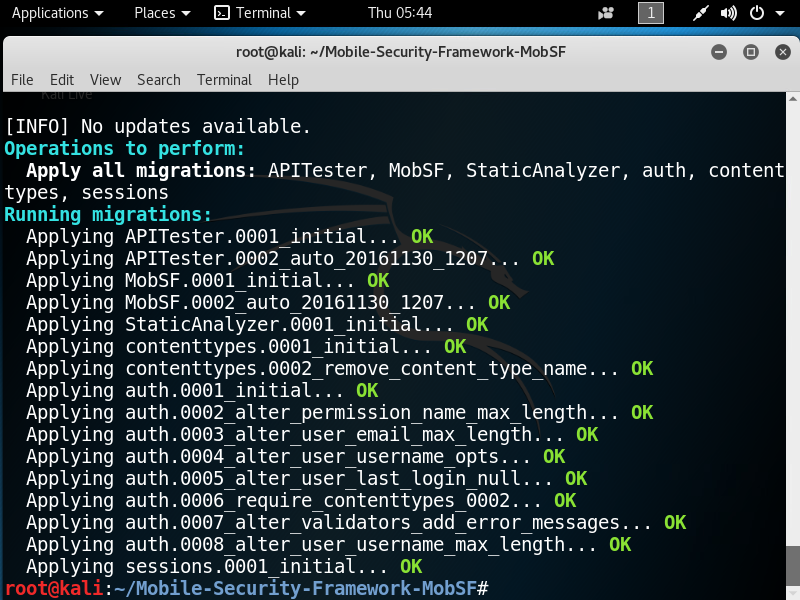Click the terminal scrollbar thumb

pos(793,566)
